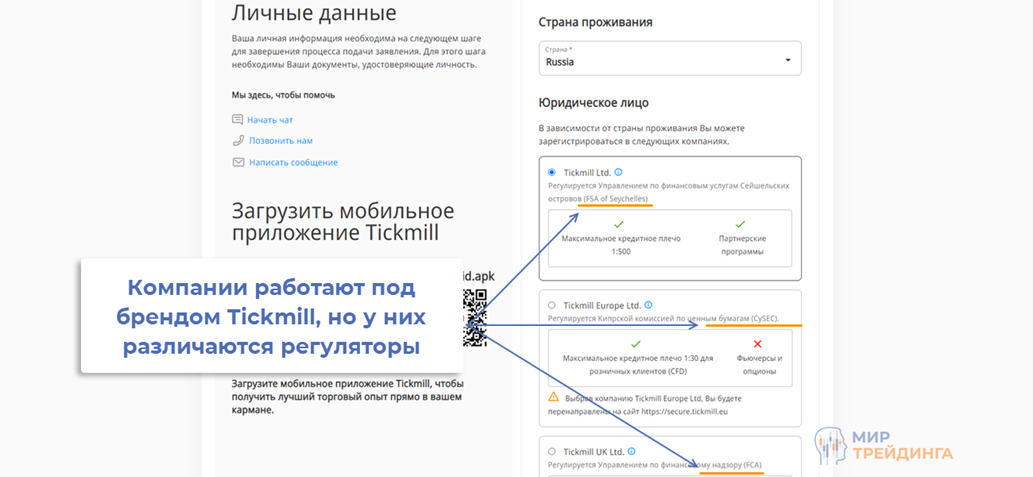
Task: Click the green checkmark above Партнерские программы
Action: [740, 225]
